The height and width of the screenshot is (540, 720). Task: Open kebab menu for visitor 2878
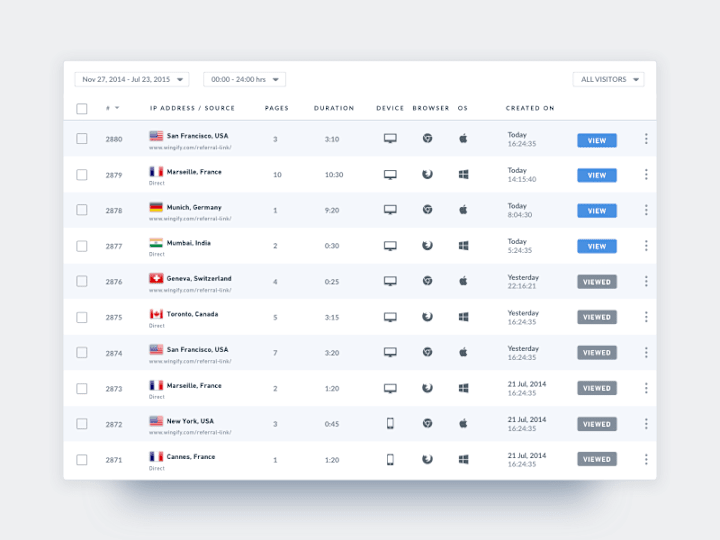click(x=646, y=210)
